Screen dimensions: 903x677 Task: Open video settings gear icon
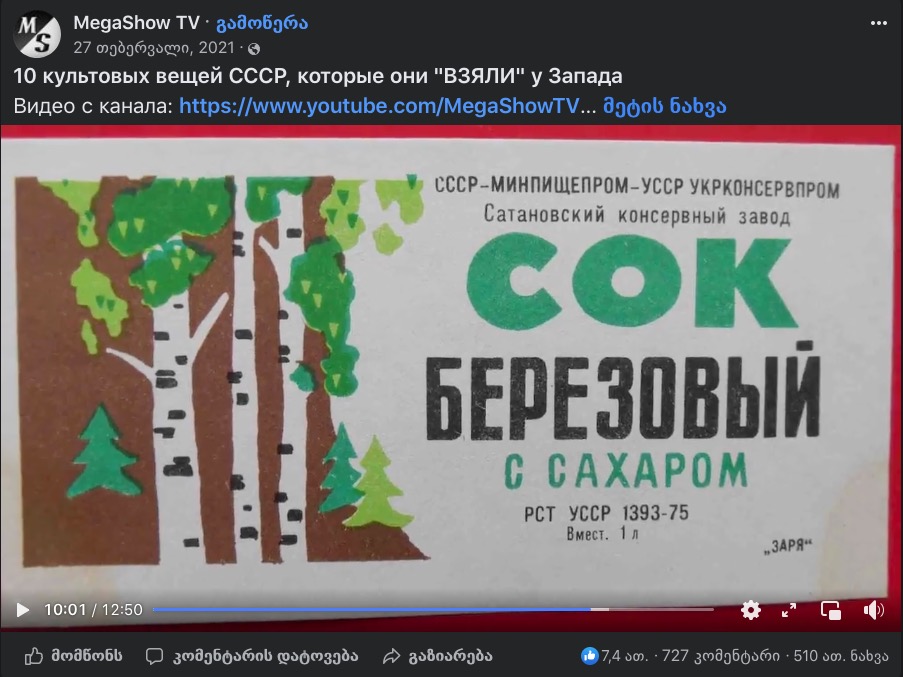pyautogui.click(x=750, y=610)
